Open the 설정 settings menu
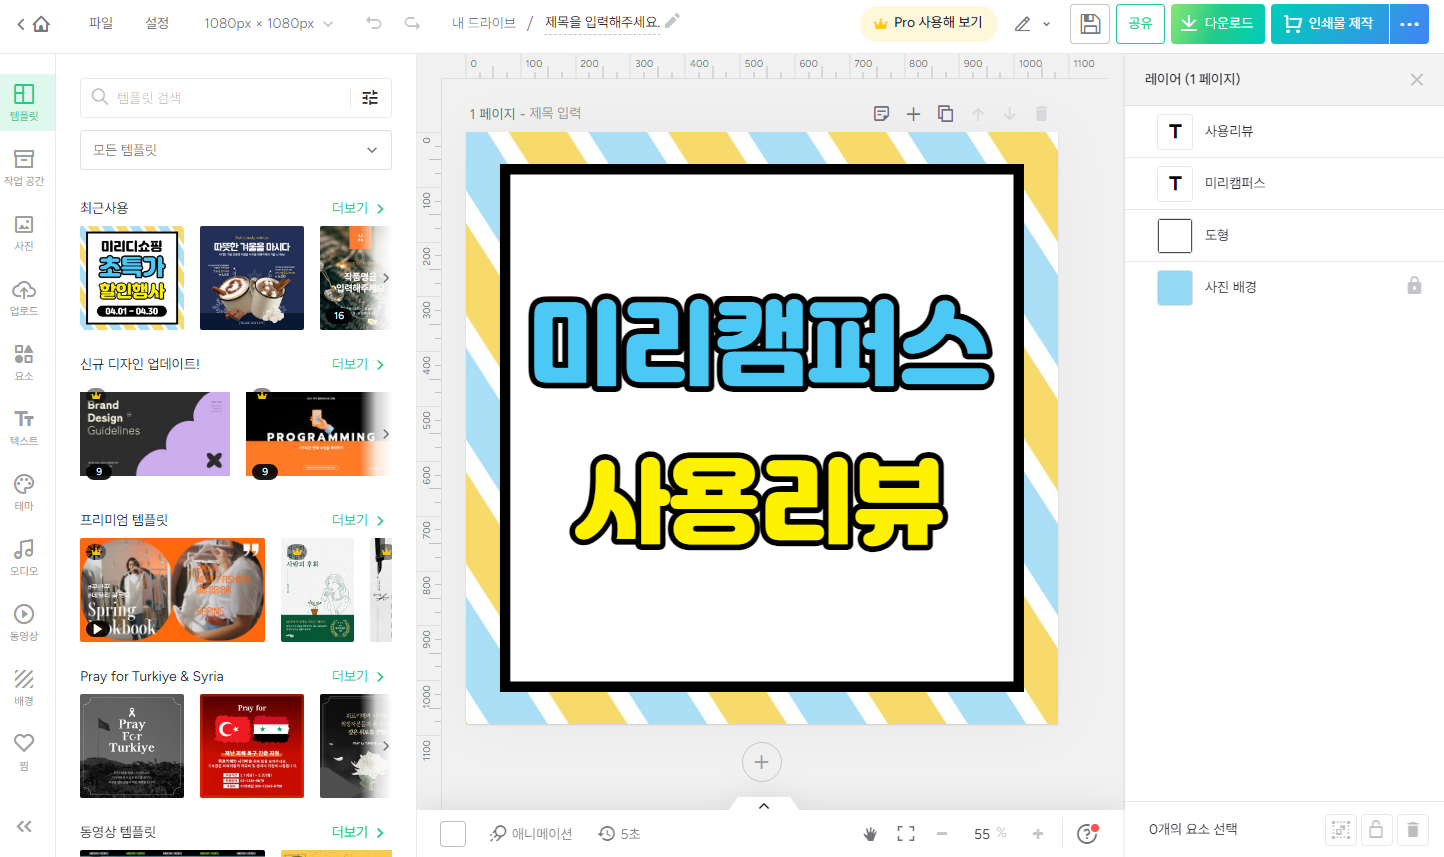The width and height of the screenshot is (1444, 857). (x=157, y=23)
